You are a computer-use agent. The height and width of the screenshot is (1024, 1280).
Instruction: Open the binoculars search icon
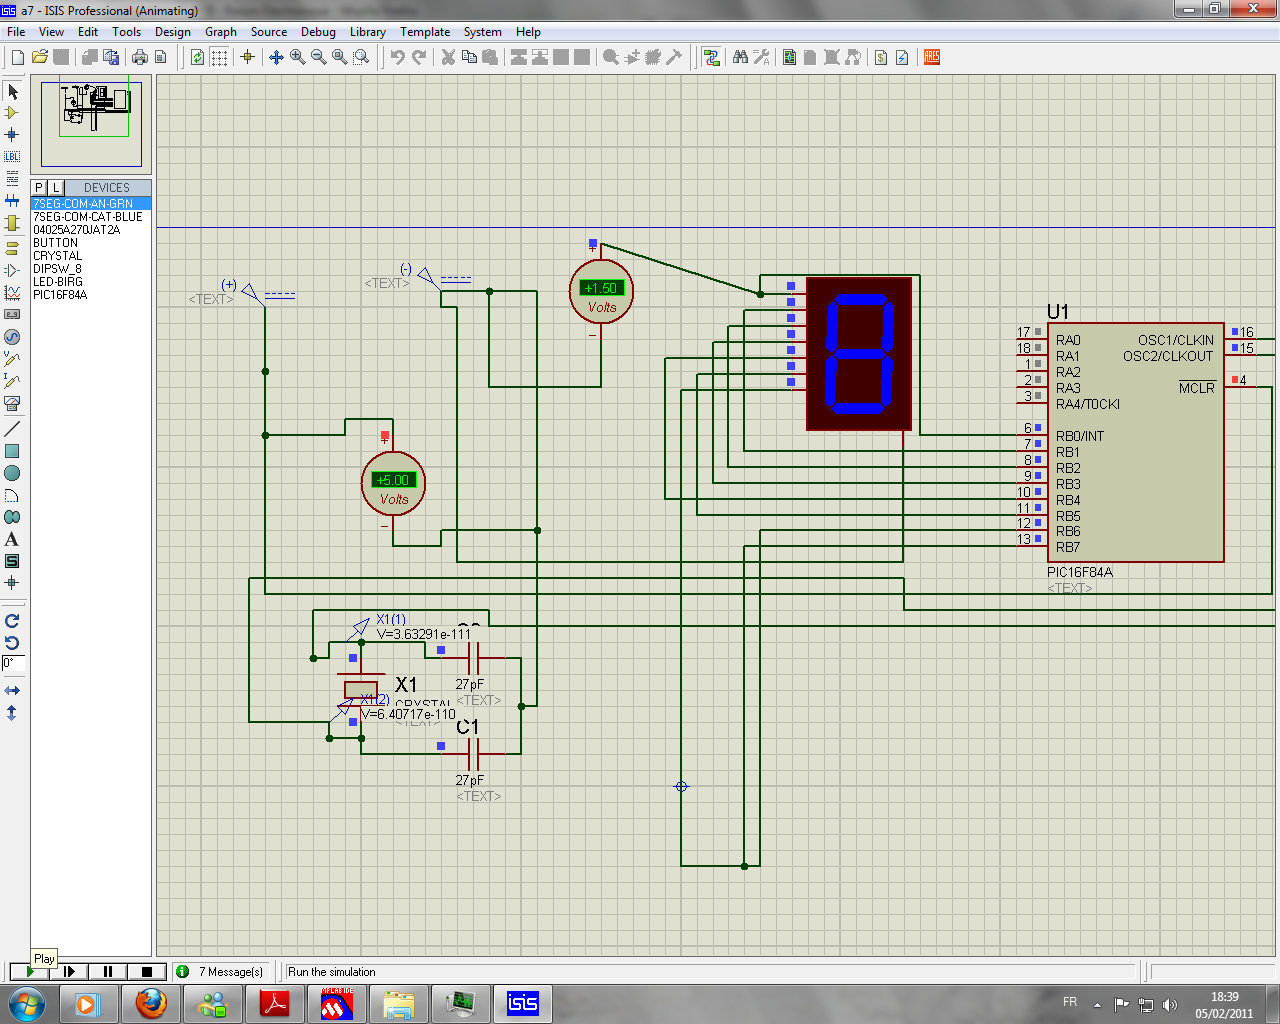(740, 57)
